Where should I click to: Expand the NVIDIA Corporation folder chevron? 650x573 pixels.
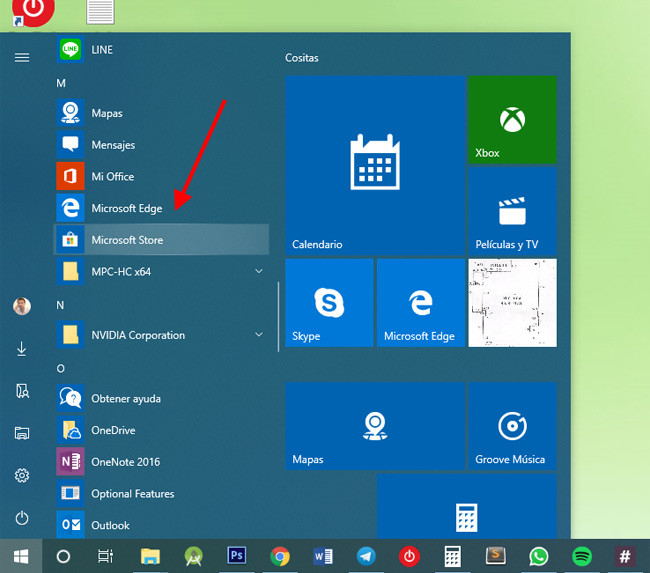point(259,335)
